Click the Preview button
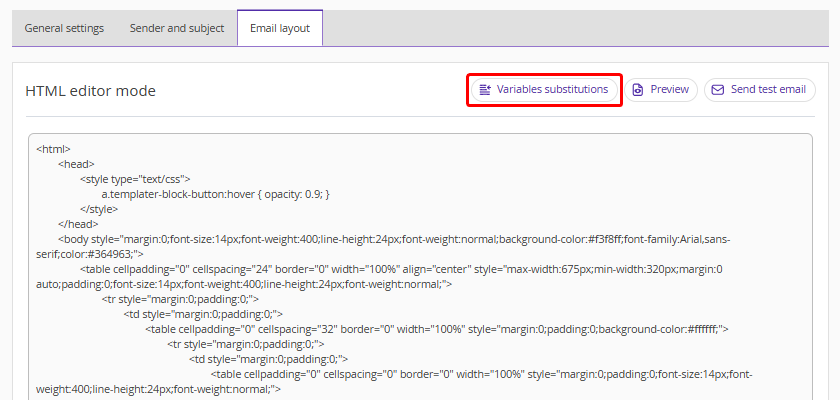840x400 pixels. [x=661, y=90]
